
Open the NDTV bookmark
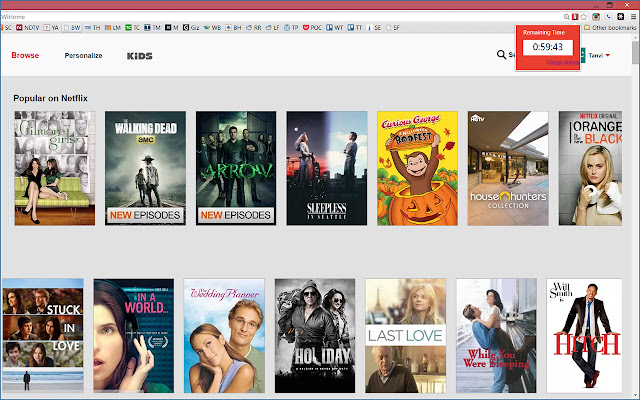tap(28, 28)
